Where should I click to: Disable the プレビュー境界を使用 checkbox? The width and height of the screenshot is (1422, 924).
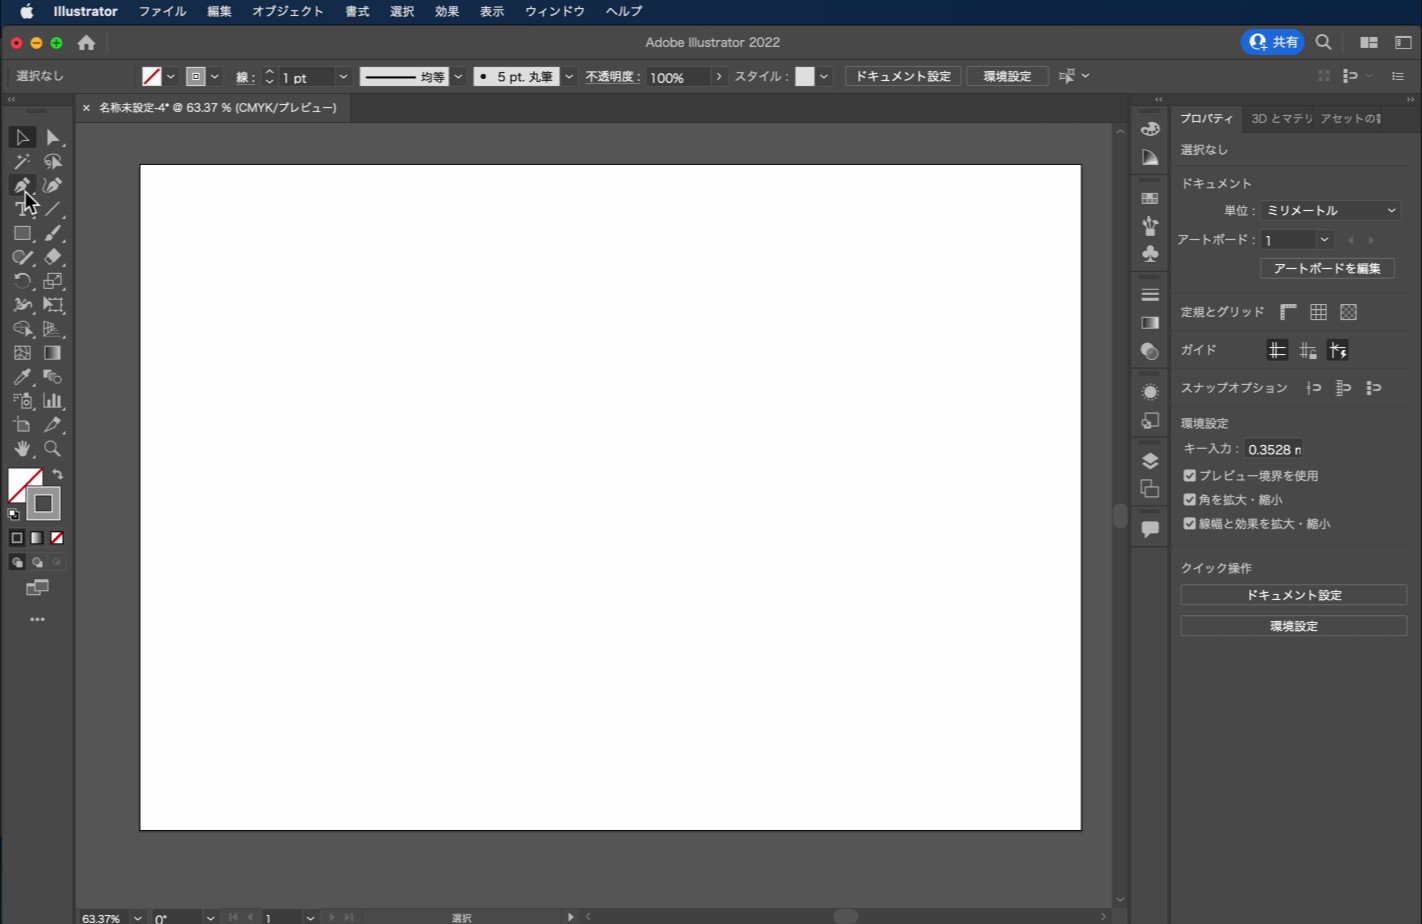pyautogui.click(x=1189, y=476)
